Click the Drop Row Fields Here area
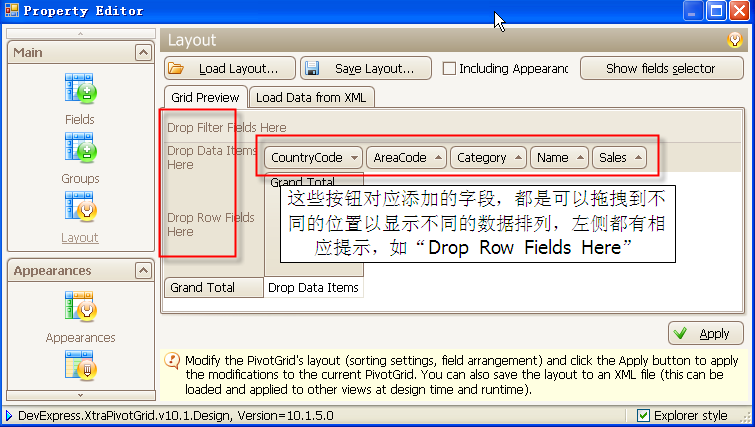 [x=210, y=224]
